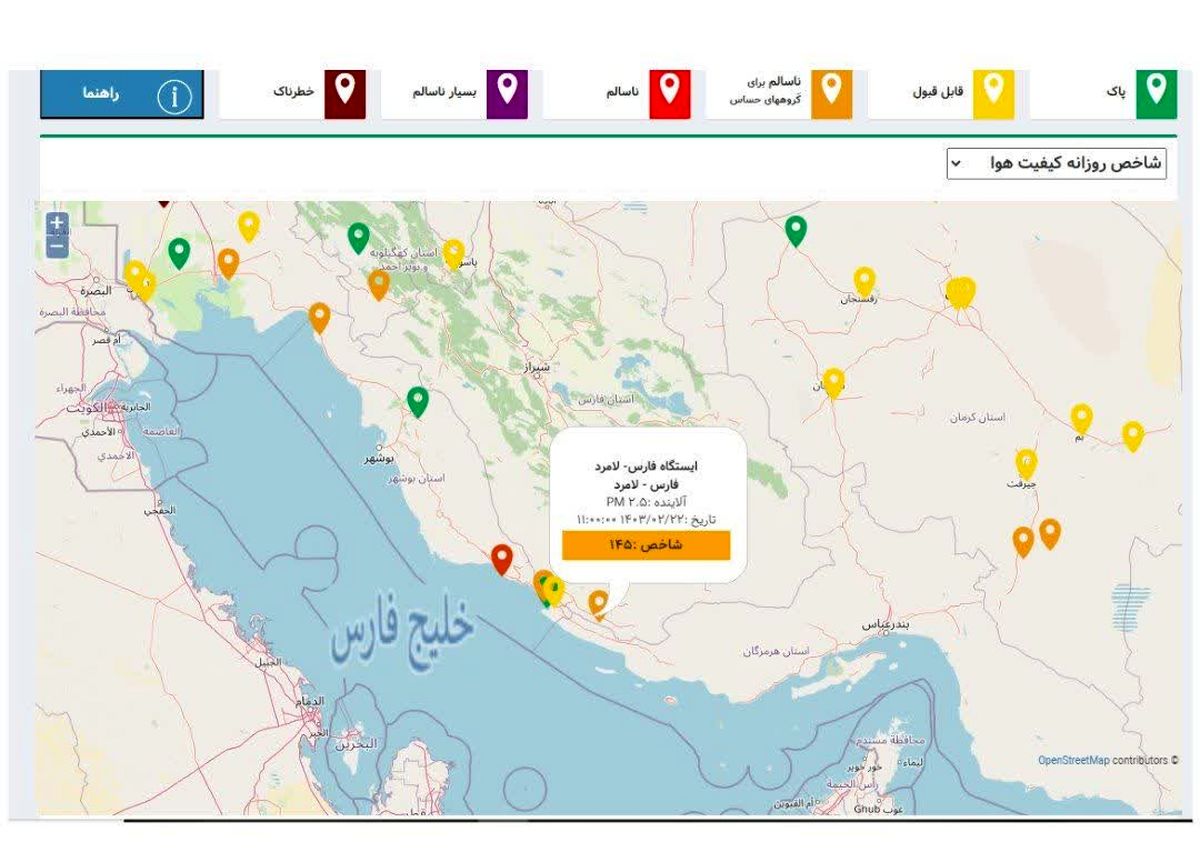Click the info icon in راهنما button

pyautogui.click(x=175, y=95)
